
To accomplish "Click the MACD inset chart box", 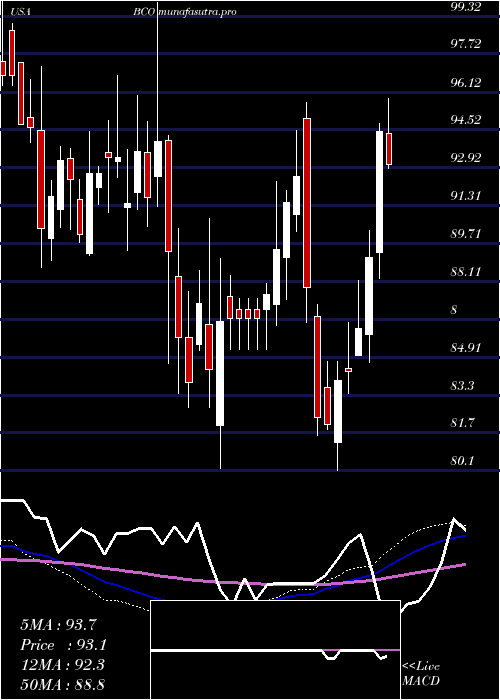I will tap(275, 650).
